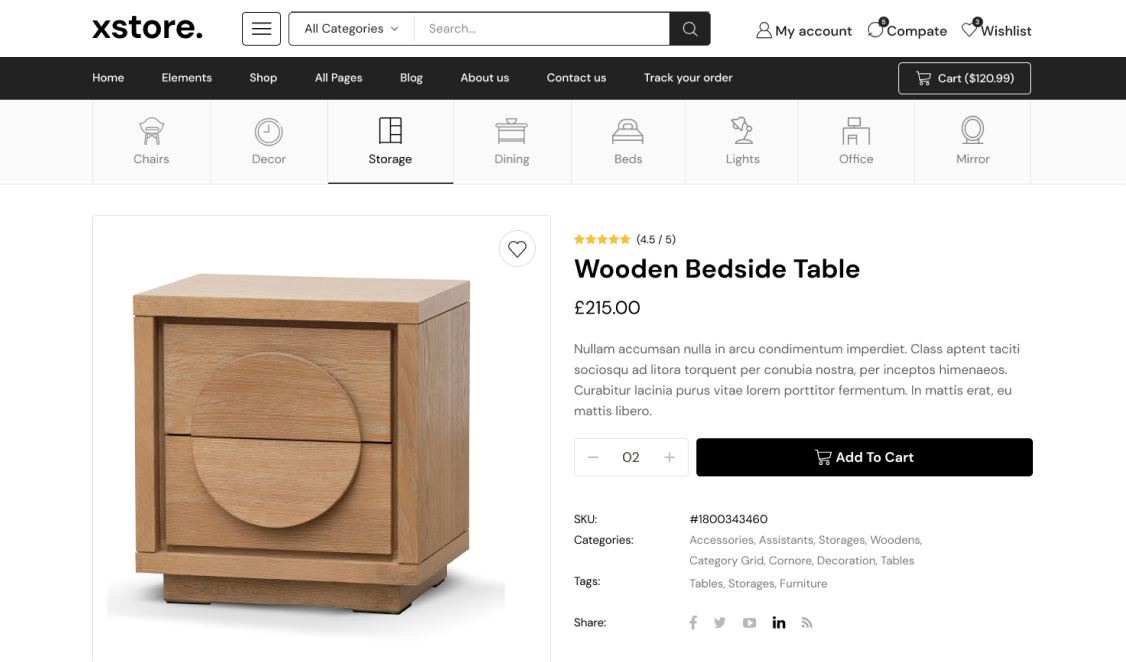Open the RSS feed share icon
The width and height of the screenshot is (1126, 662).
point(807,623)
